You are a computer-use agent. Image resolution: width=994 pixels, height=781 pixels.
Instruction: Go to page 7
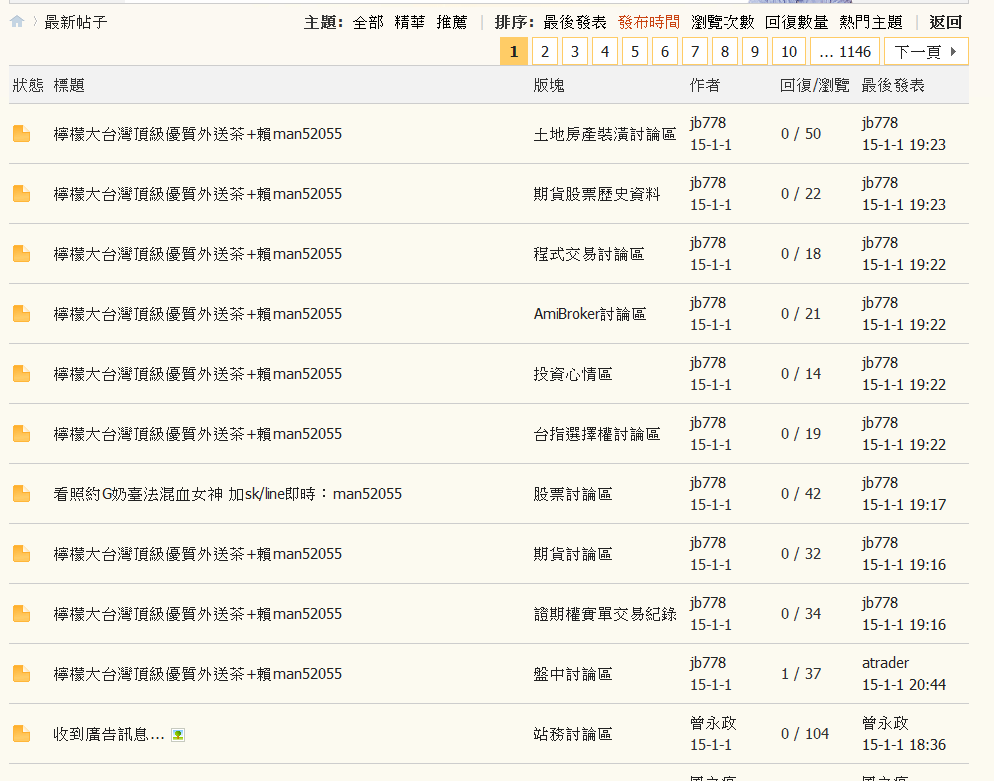695,51
